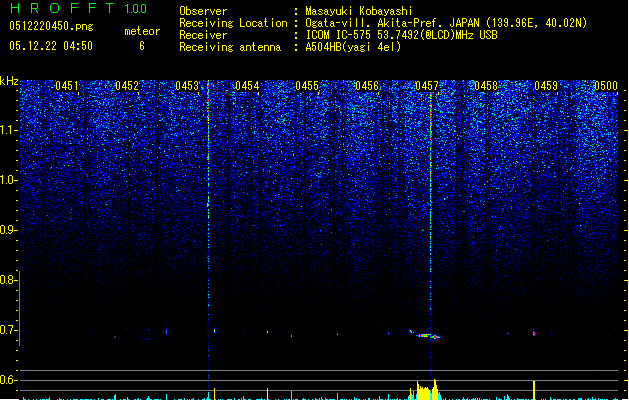This screenshot has width=629, height=400.
Task: Click the 0.6 kHz axis label
Action: (x=8, y=380)
